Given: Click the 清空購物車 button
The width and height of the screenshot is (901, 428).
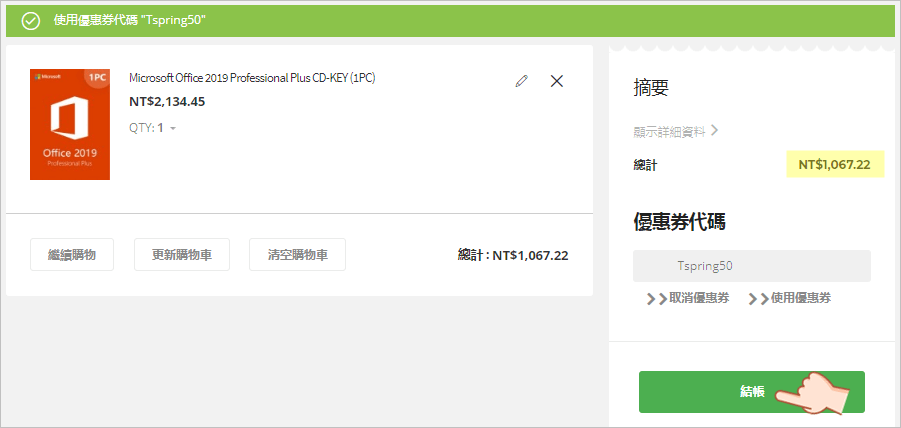Looking at the screenshot, I should (297, 255).
